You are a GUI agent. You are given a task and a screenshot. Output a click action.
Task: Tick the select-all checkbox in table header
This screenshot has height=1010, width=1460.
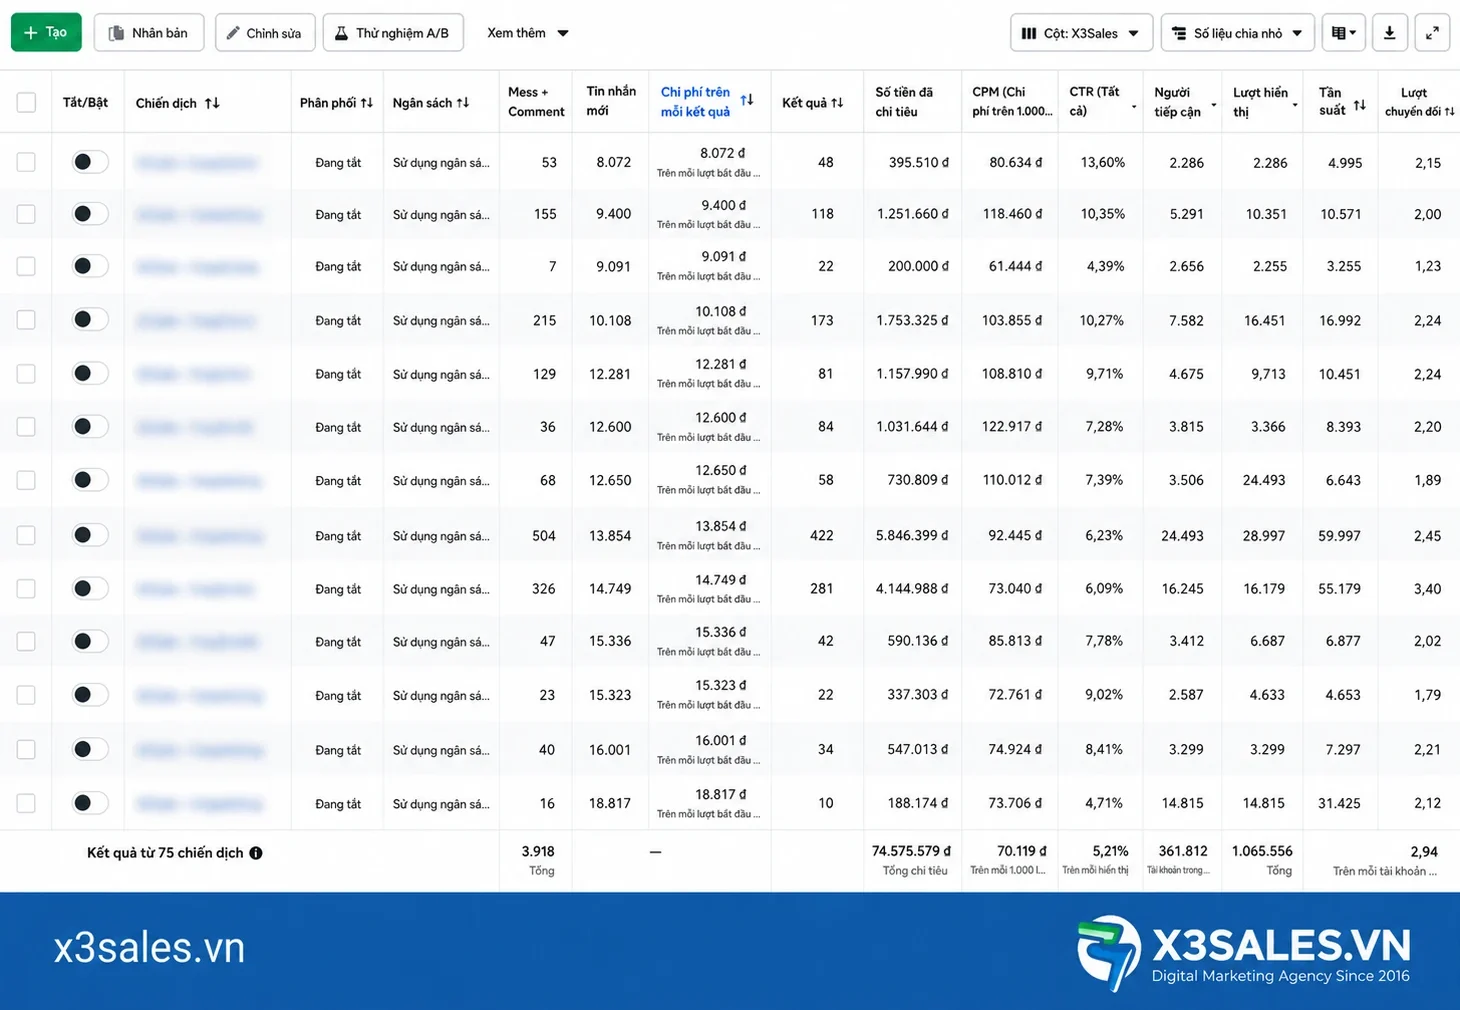point(26,102)
